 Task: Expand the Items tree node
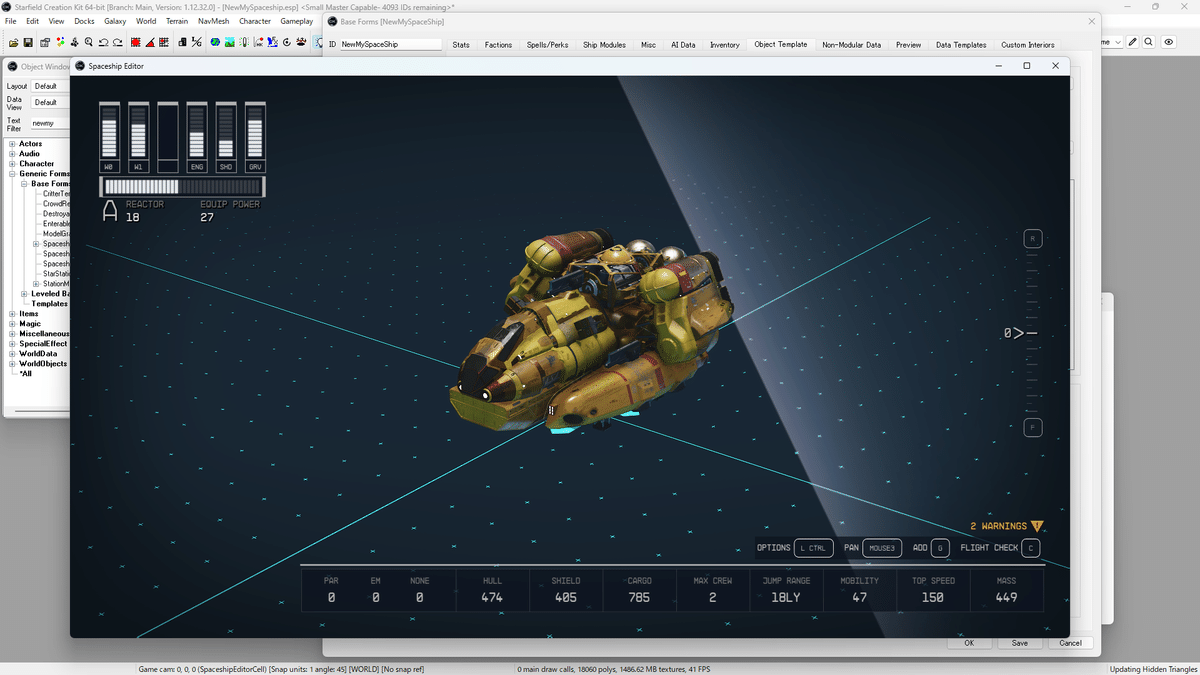pos(12,314)
